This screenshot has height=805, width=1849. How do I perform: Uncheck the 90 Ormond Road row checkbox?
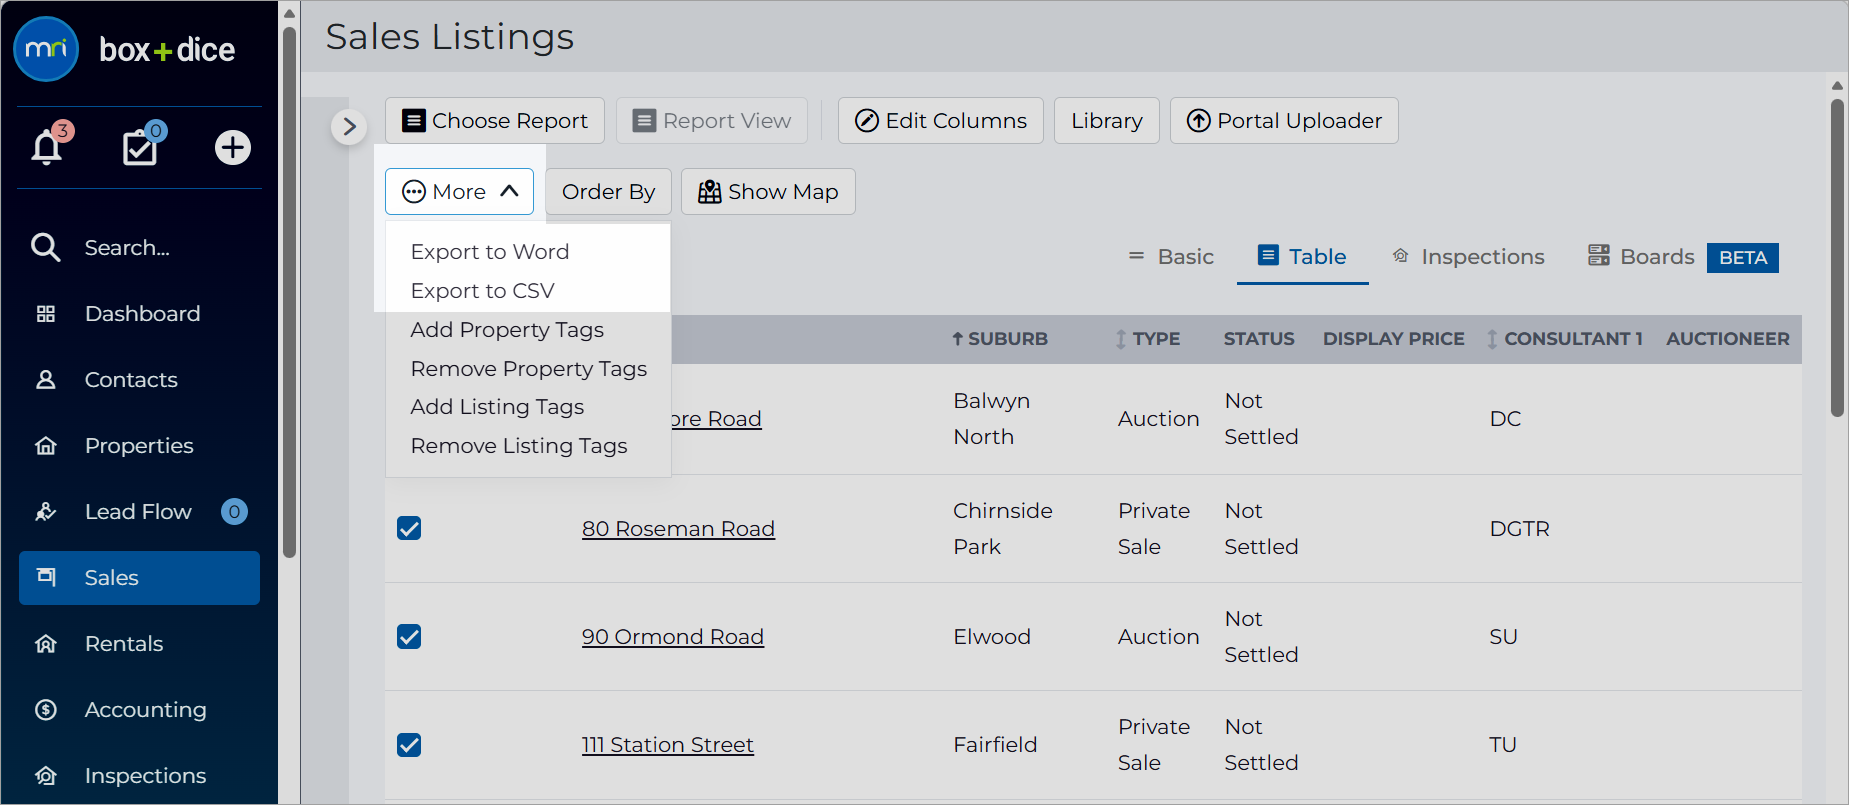click(x=409, y=636)
